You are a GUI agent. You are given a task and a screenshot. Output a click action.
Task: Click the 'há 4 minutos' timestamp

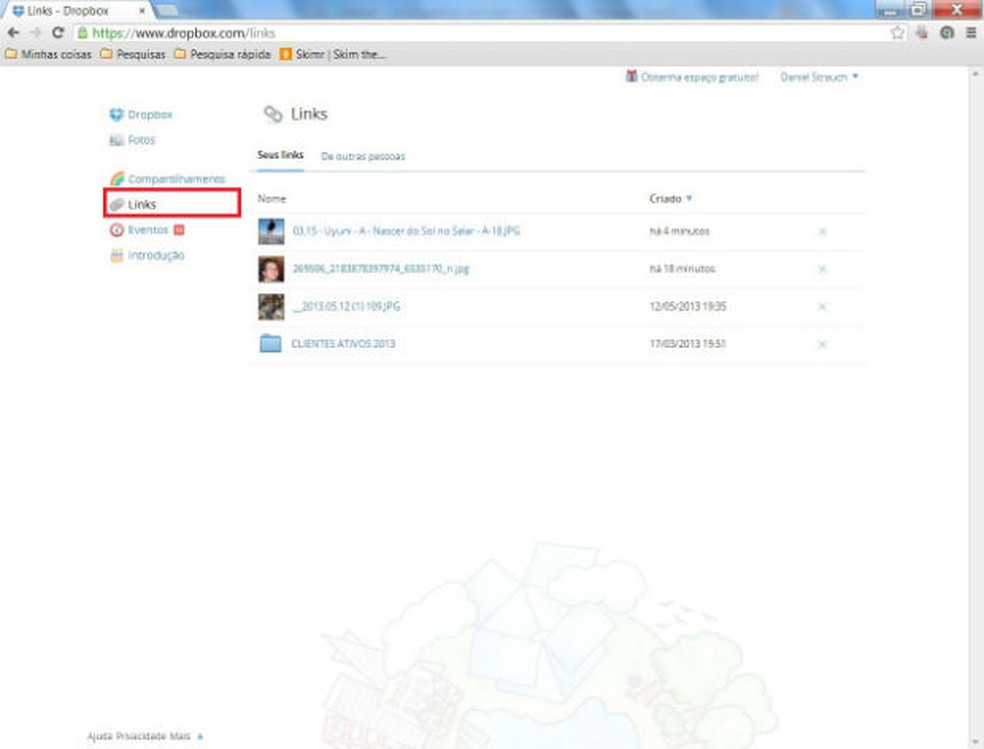click(x=679, y=231)
